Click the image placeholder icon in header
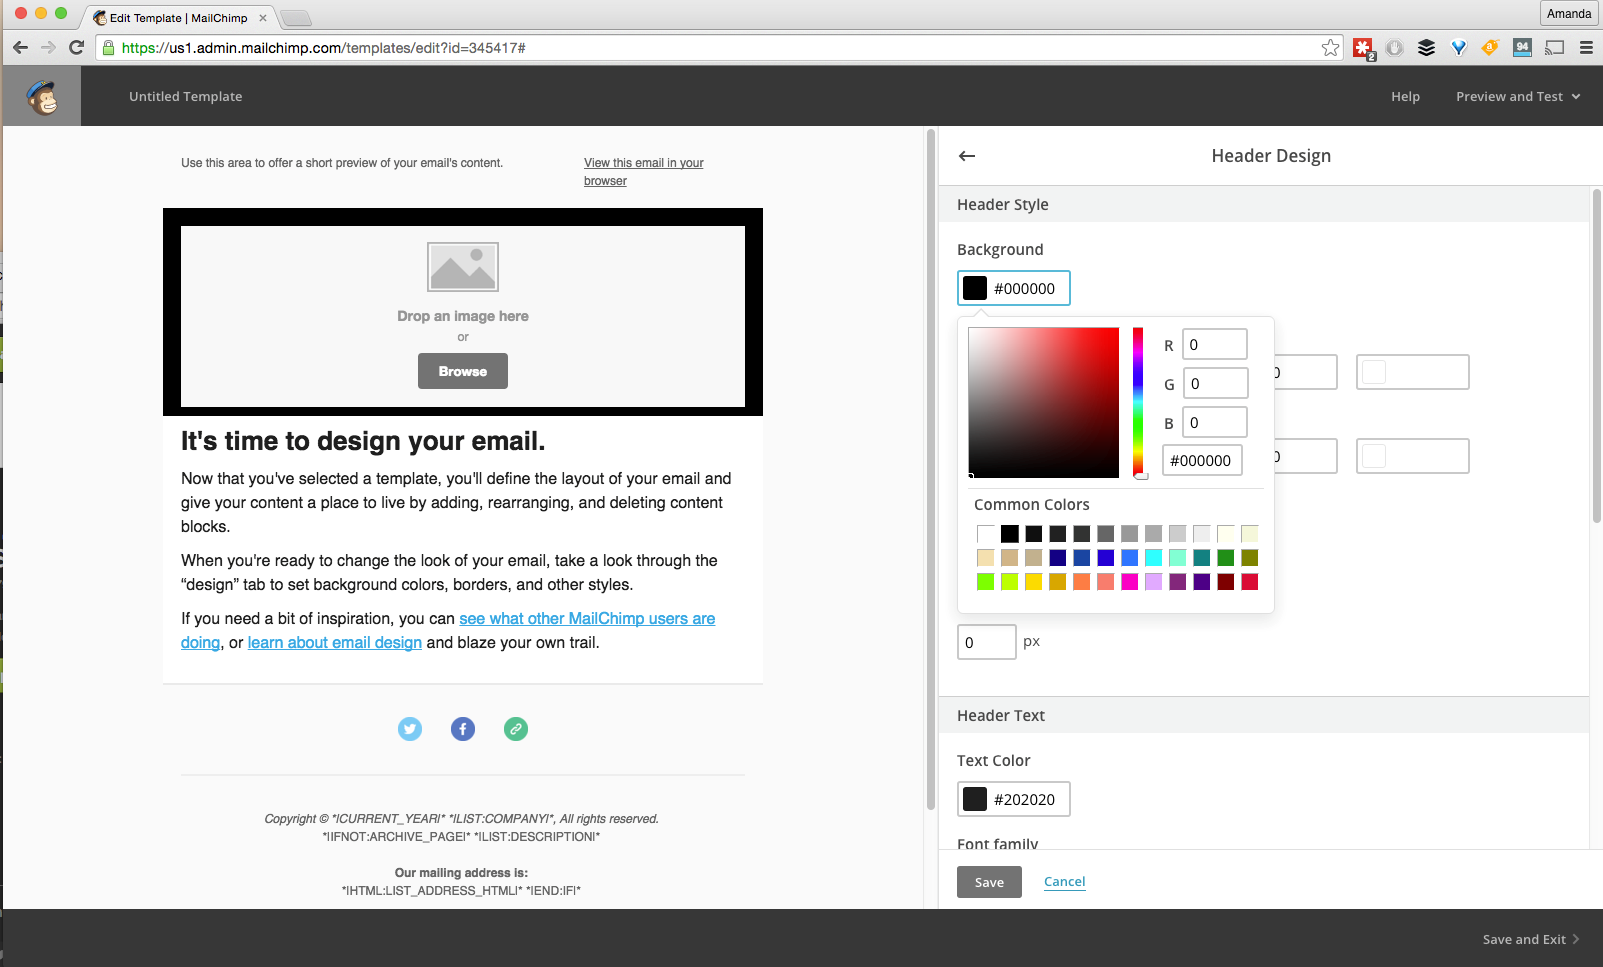This screenshot has height=967, width=1603. point(463,267)
